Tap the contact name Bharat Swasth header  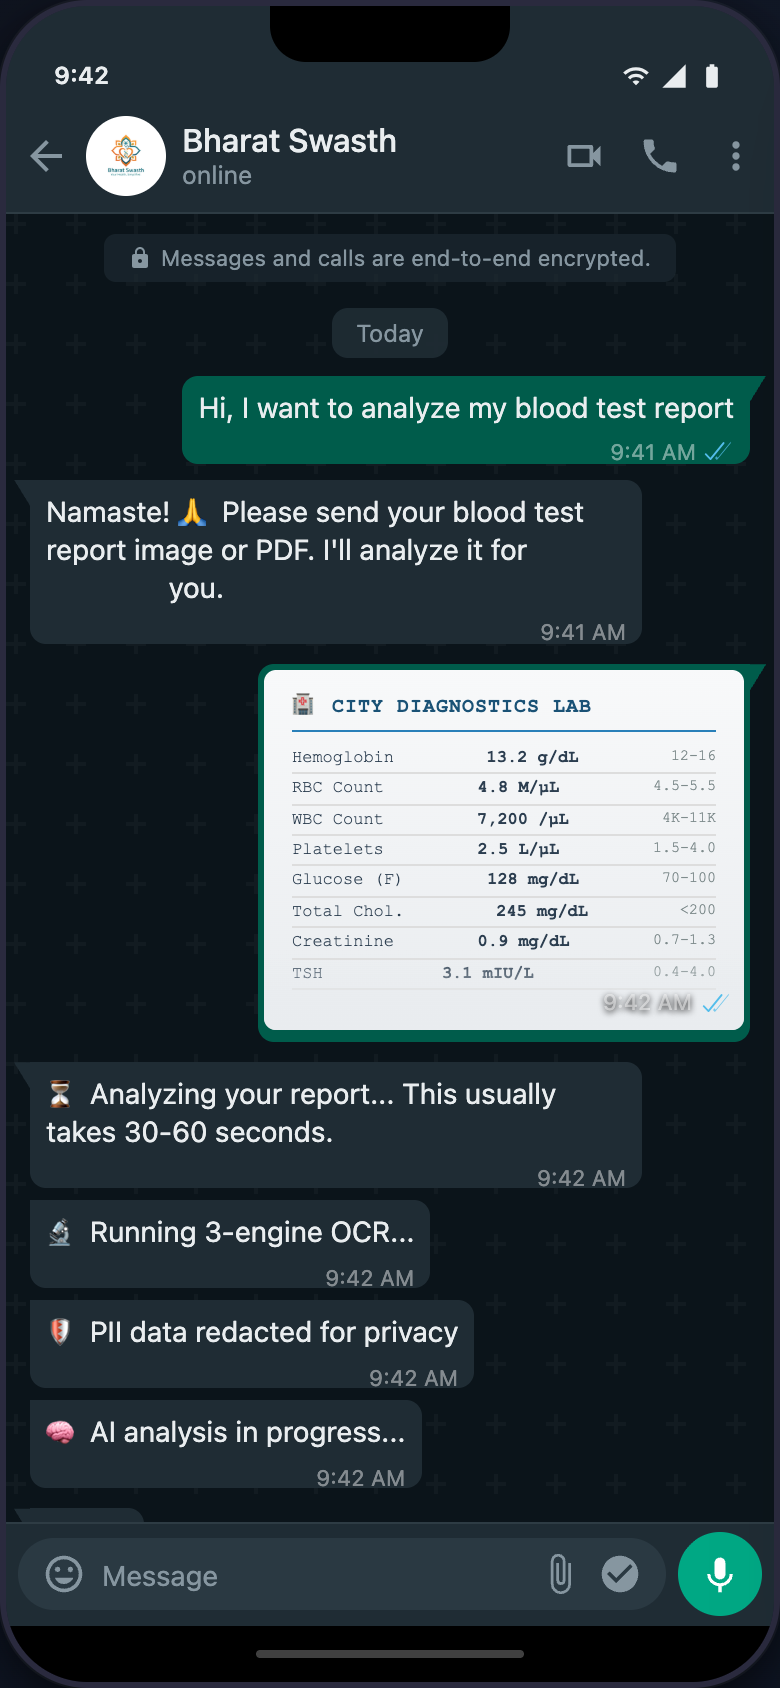[289, 141]
